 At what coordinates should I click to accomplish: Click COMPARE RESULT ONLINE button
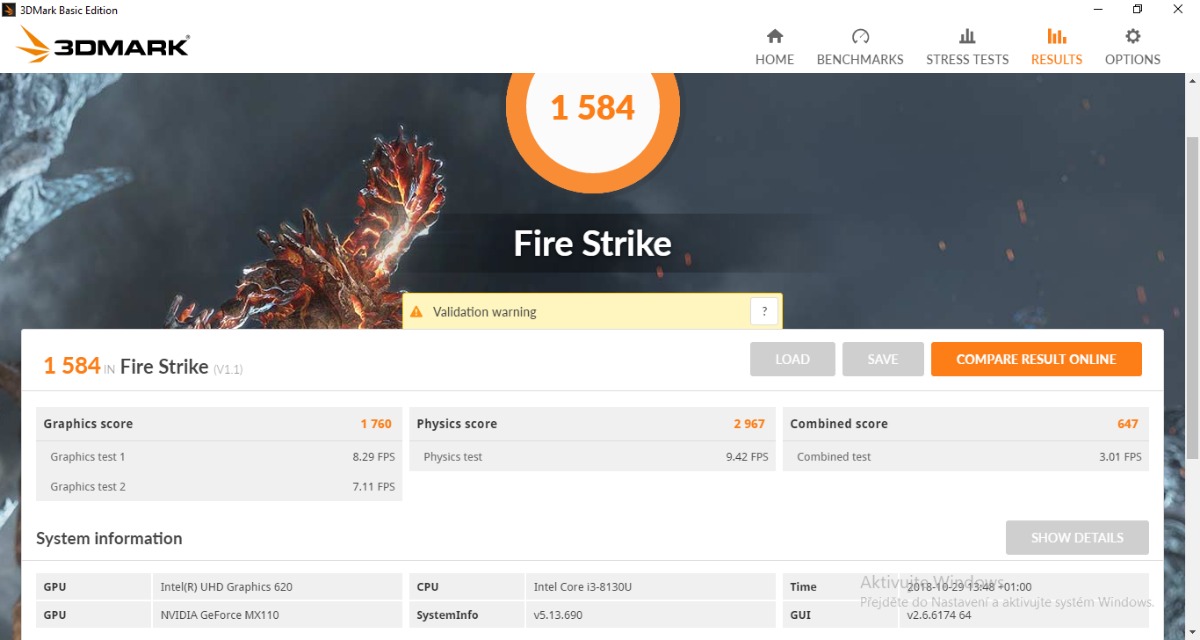click(x=1035, y=359)
